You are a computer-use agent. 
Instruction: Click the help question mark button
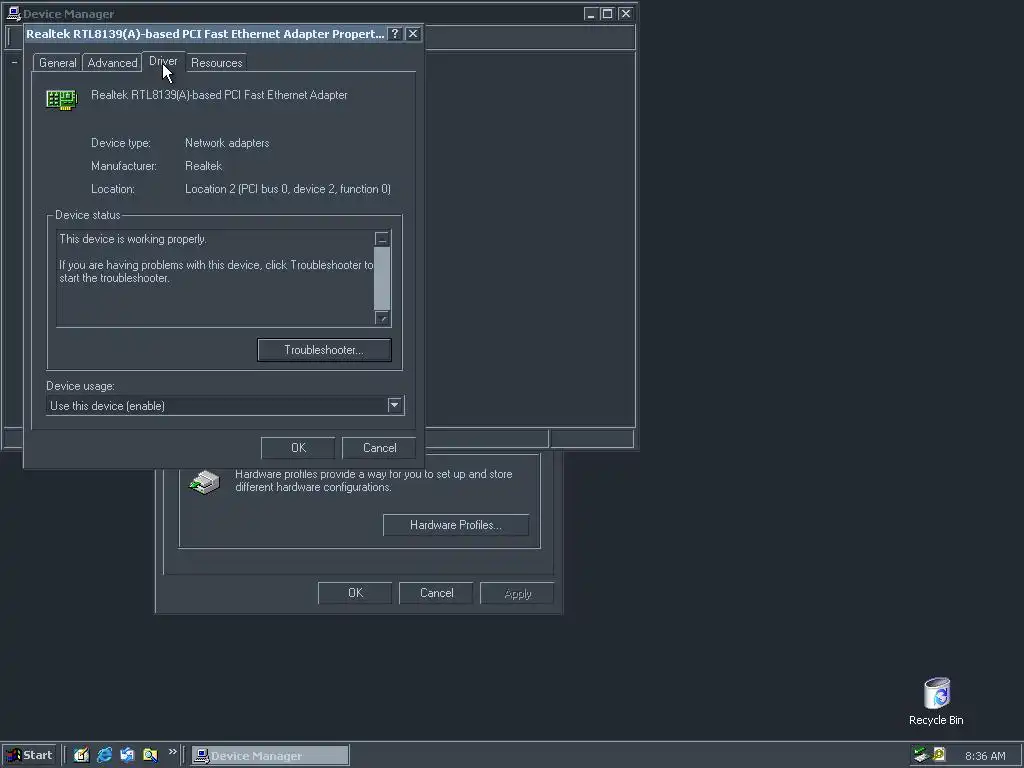394,34
